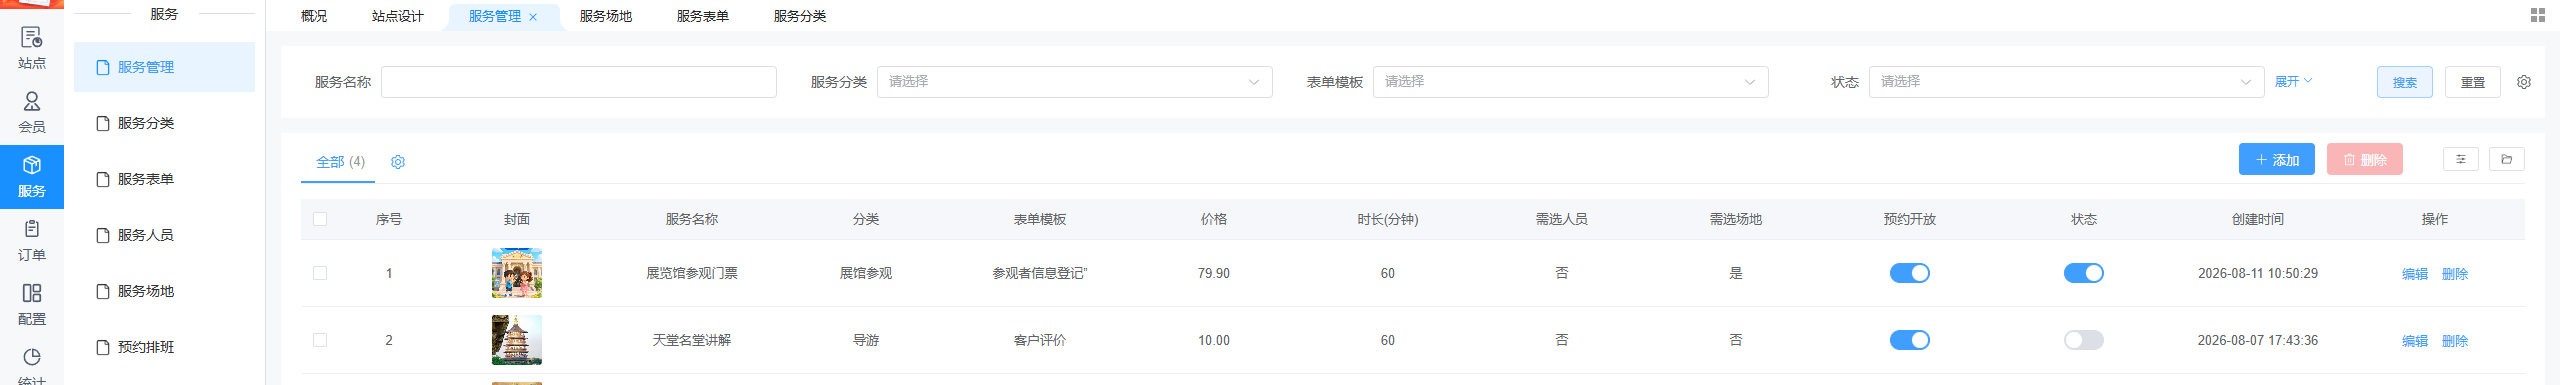Click 删除 for 展览馆参观门票
Image resolution: width=2560 pixels, height=385 pixels.
tap(2455, 274)
